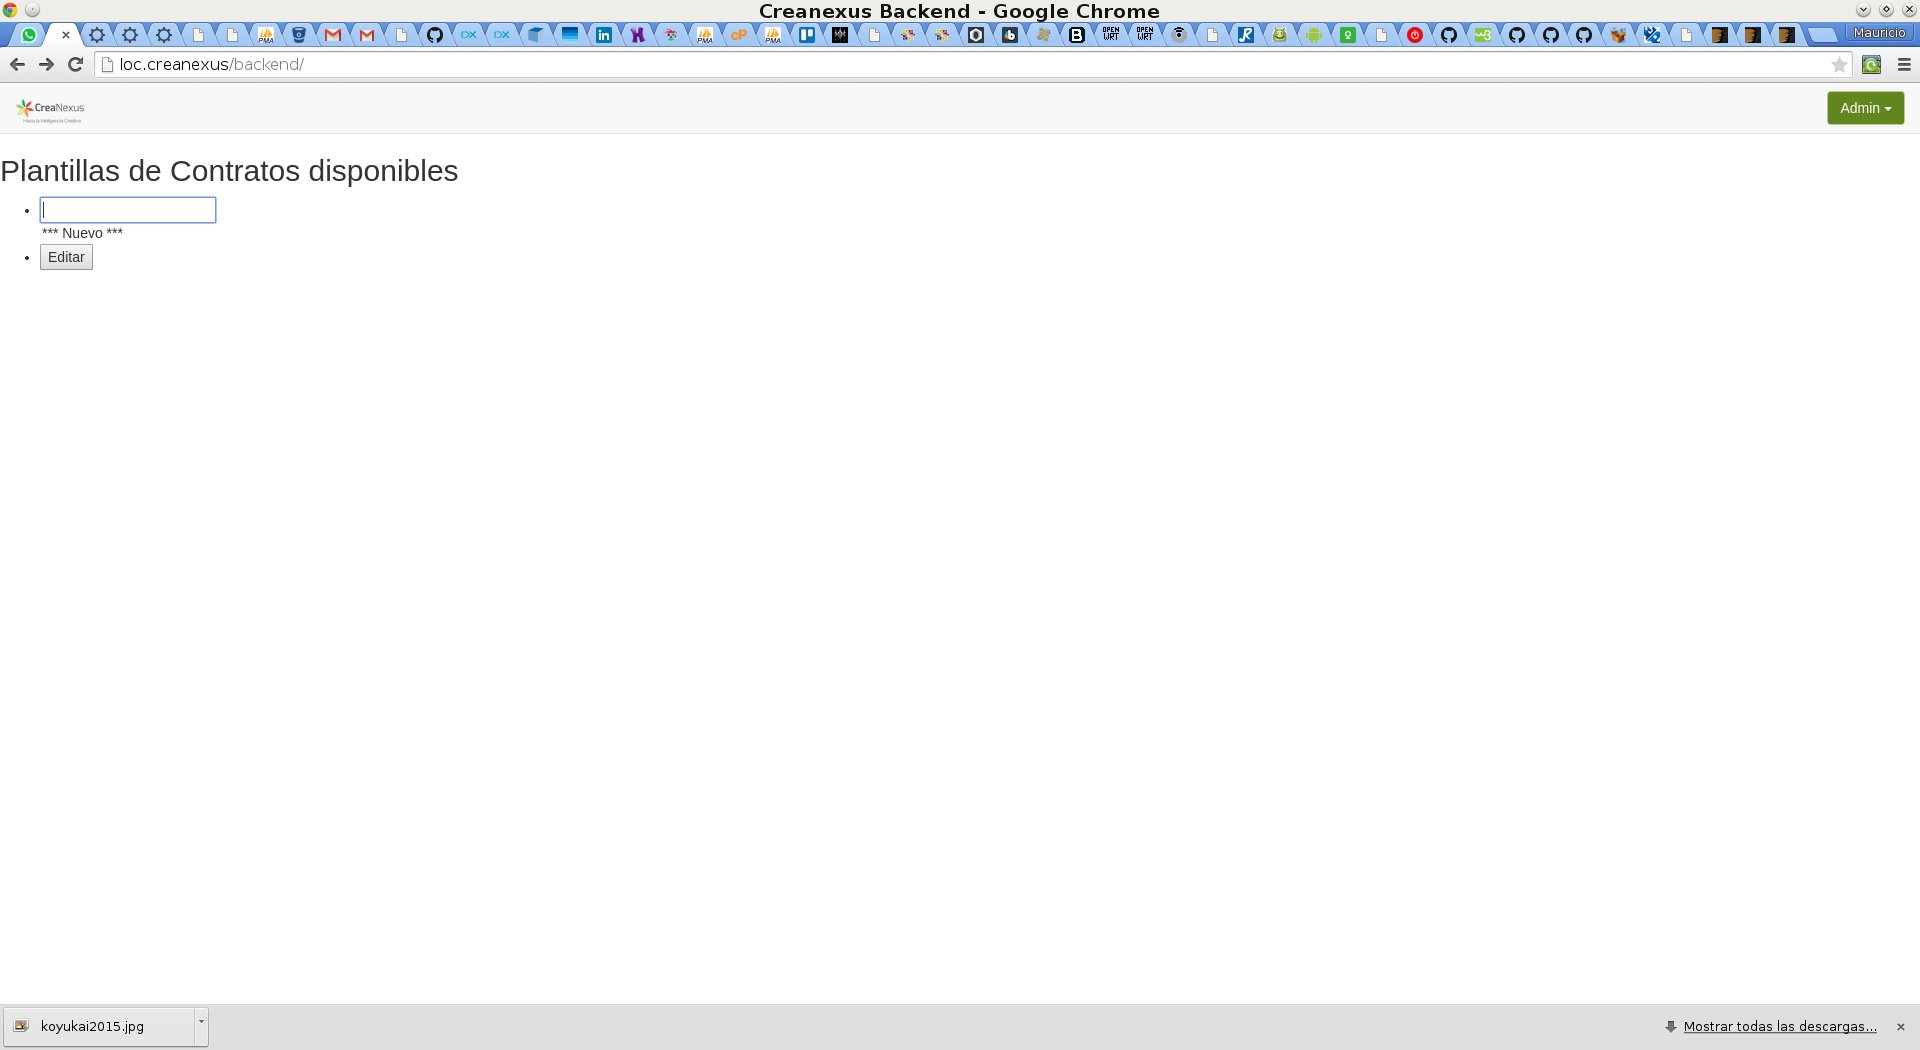Switch to the Bitbucket tab

click(x=299, y=35)
